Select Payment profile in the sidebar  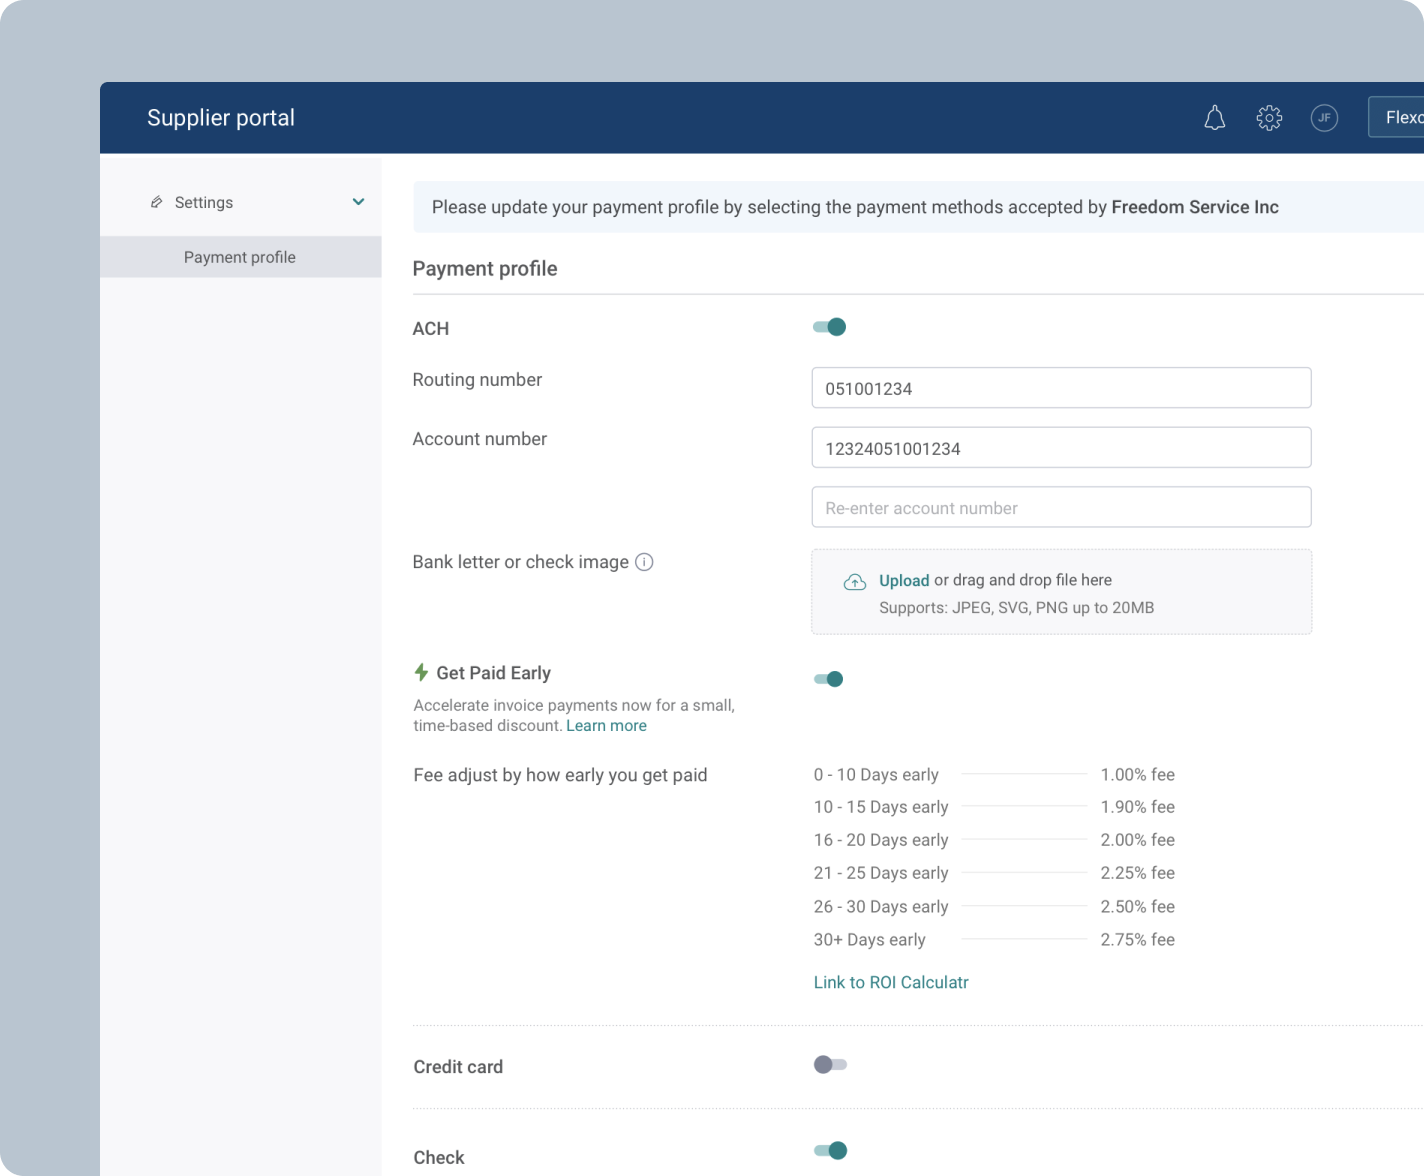[x=239, y=257]
